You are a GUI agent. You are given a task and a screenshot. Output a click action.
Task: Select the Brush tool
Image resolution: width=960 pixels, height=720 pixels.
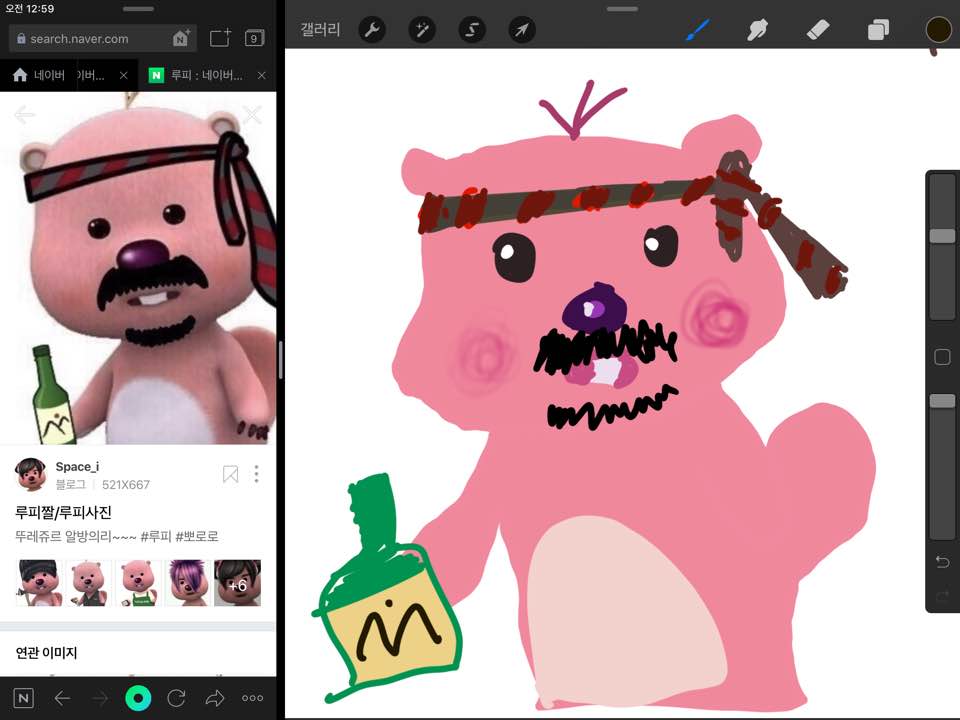click(x=696, y=30)
